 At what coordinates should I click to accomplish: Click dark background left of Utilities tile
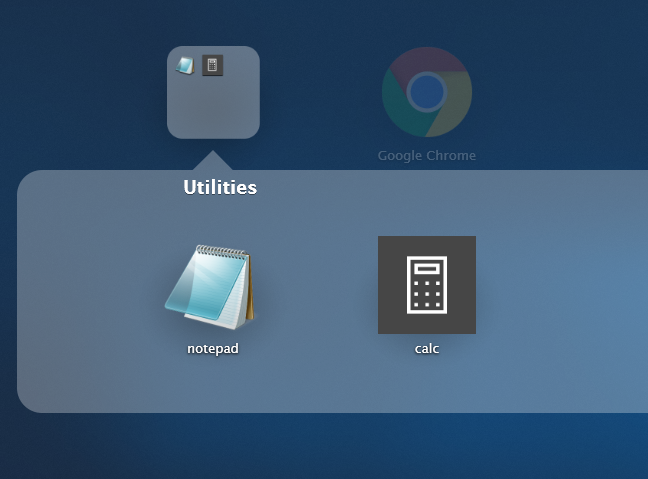80,90
